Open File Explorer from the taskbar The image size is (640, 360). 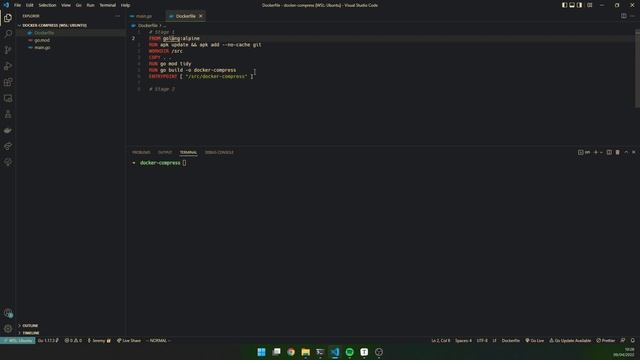[x=306, y=352]
